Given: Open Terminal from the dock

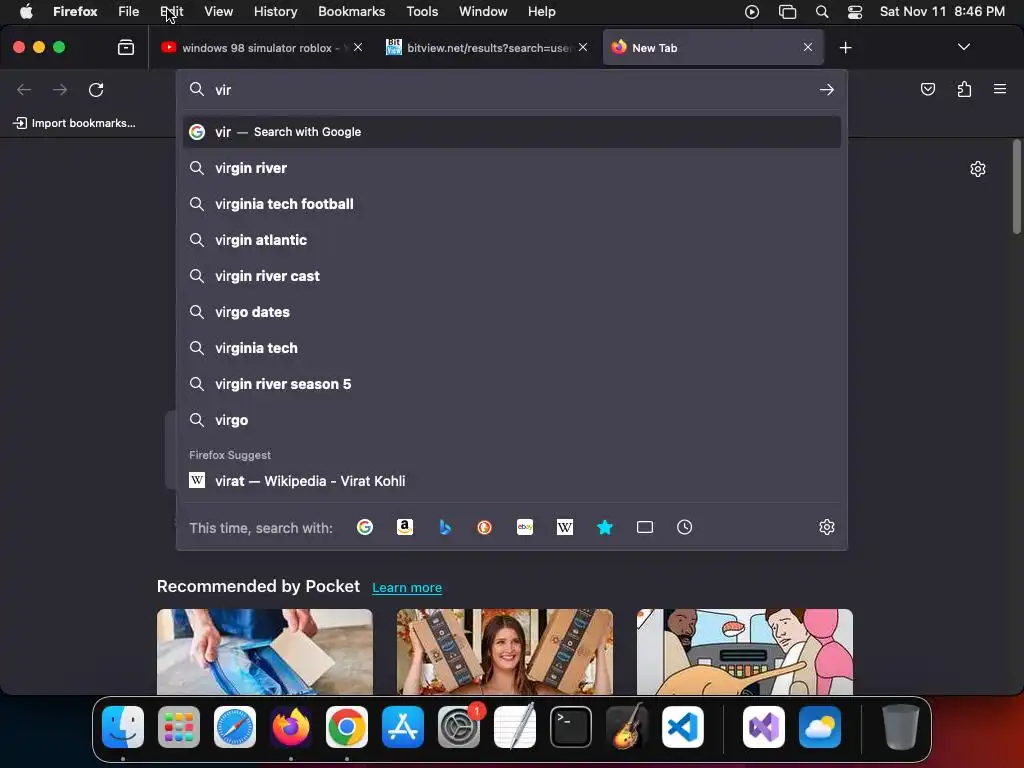Looking at the screenshot, I should pyautogui.click(x=571, y=726).
